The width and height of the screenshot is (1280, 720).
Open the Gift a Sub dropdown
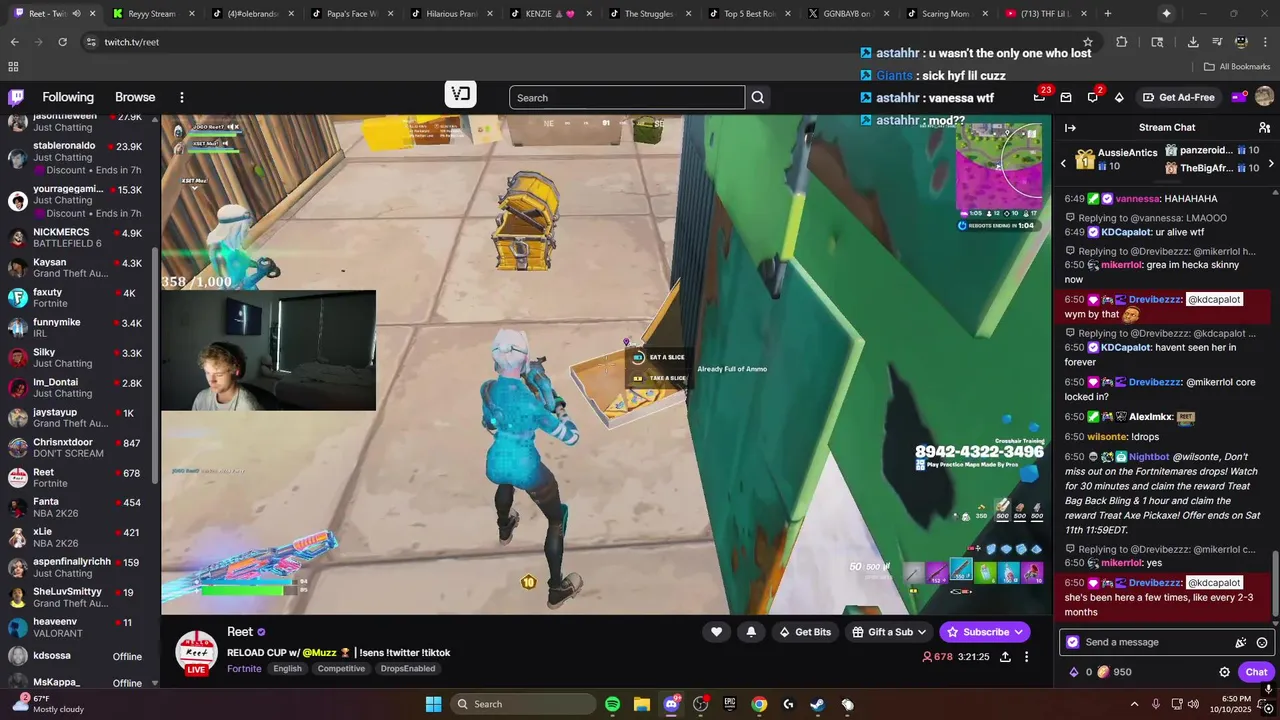pyautogui.click(x=889, y=632)
